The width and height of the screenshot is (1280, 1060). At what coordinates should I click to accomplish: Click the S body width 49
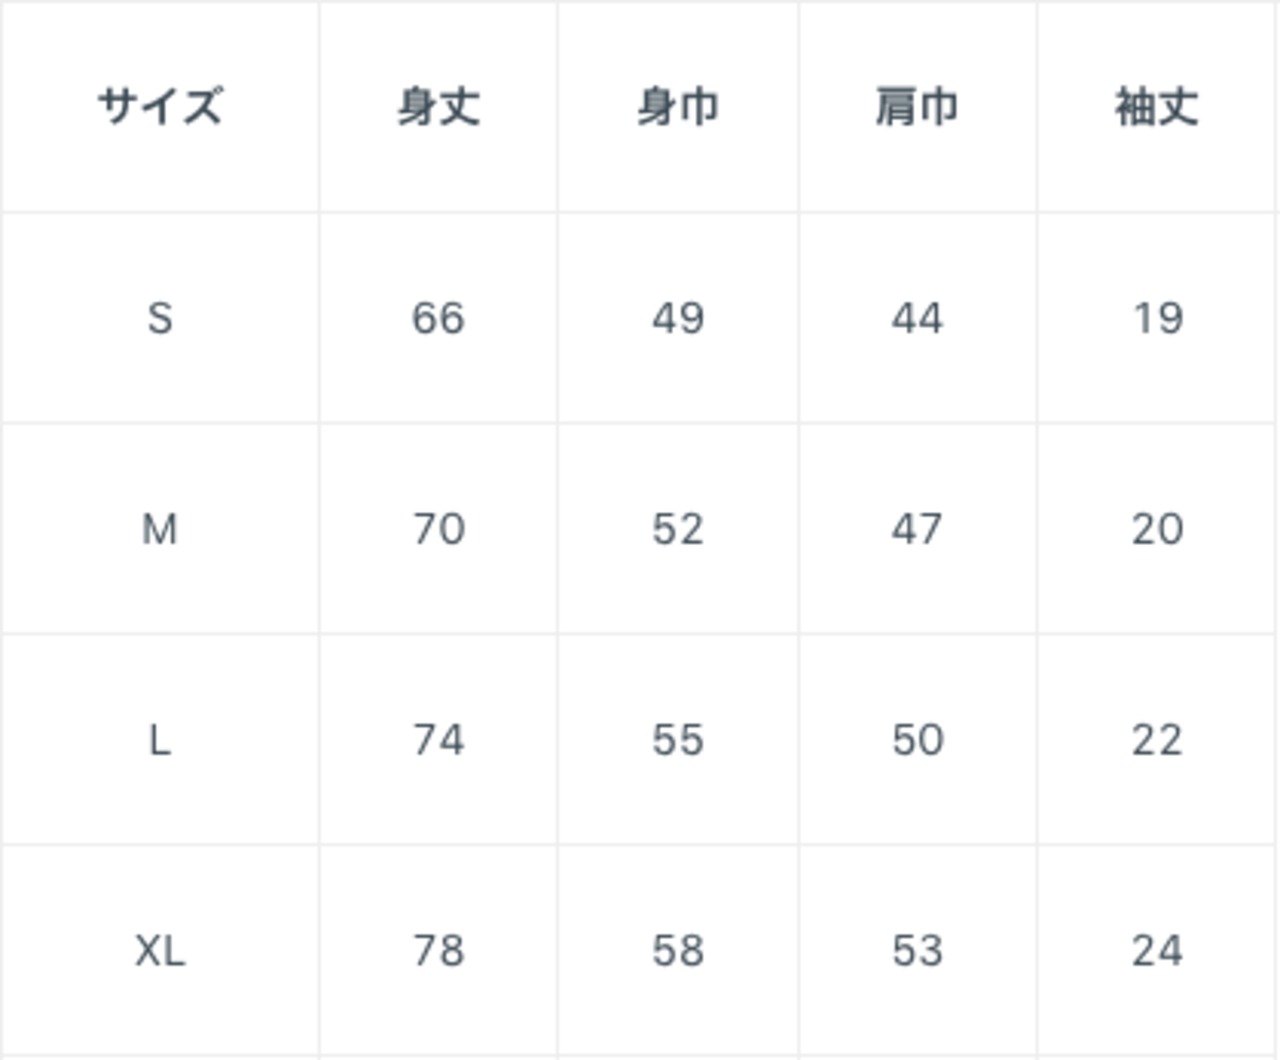(678, 318)
